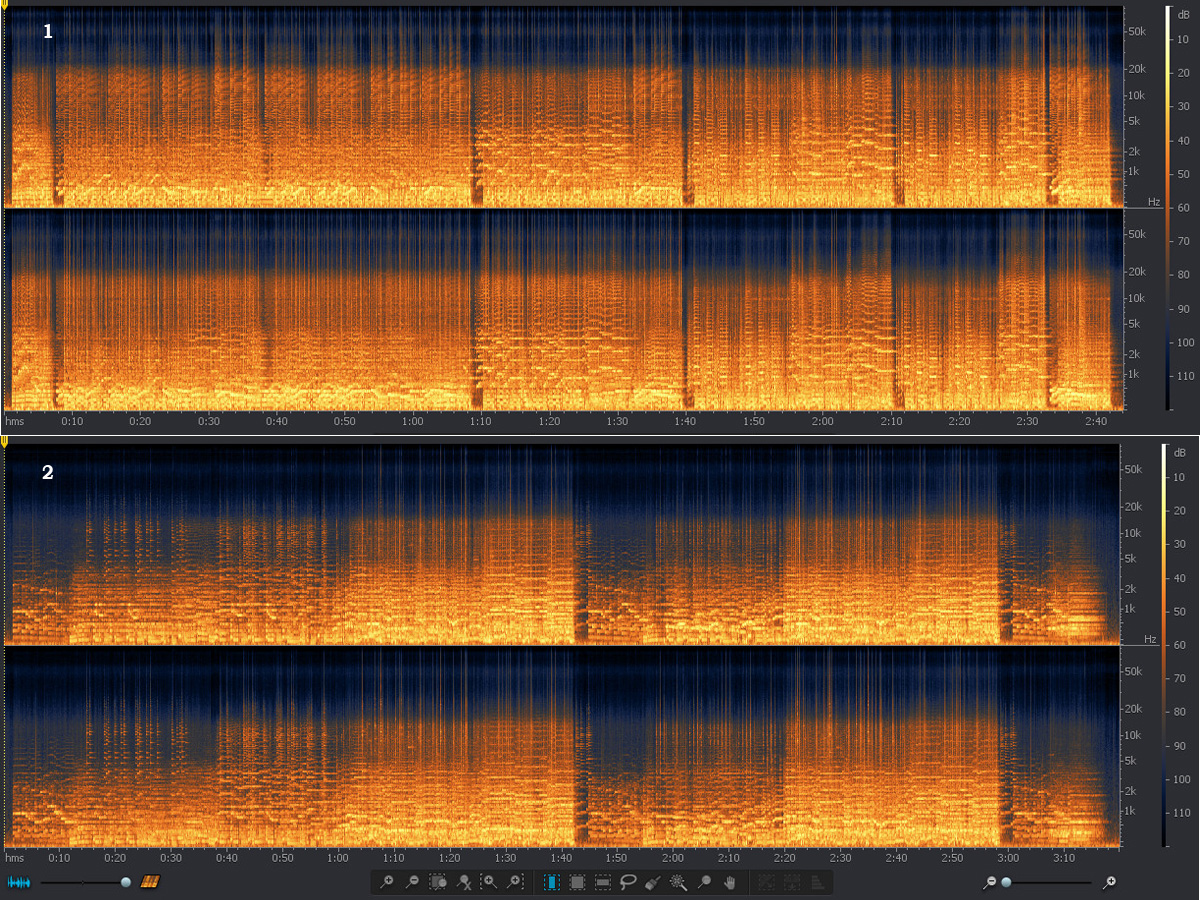Click the zoom out magnifier in center toolbar
This screenshot has width=1200, height=900.
click(x=412, y=882)
